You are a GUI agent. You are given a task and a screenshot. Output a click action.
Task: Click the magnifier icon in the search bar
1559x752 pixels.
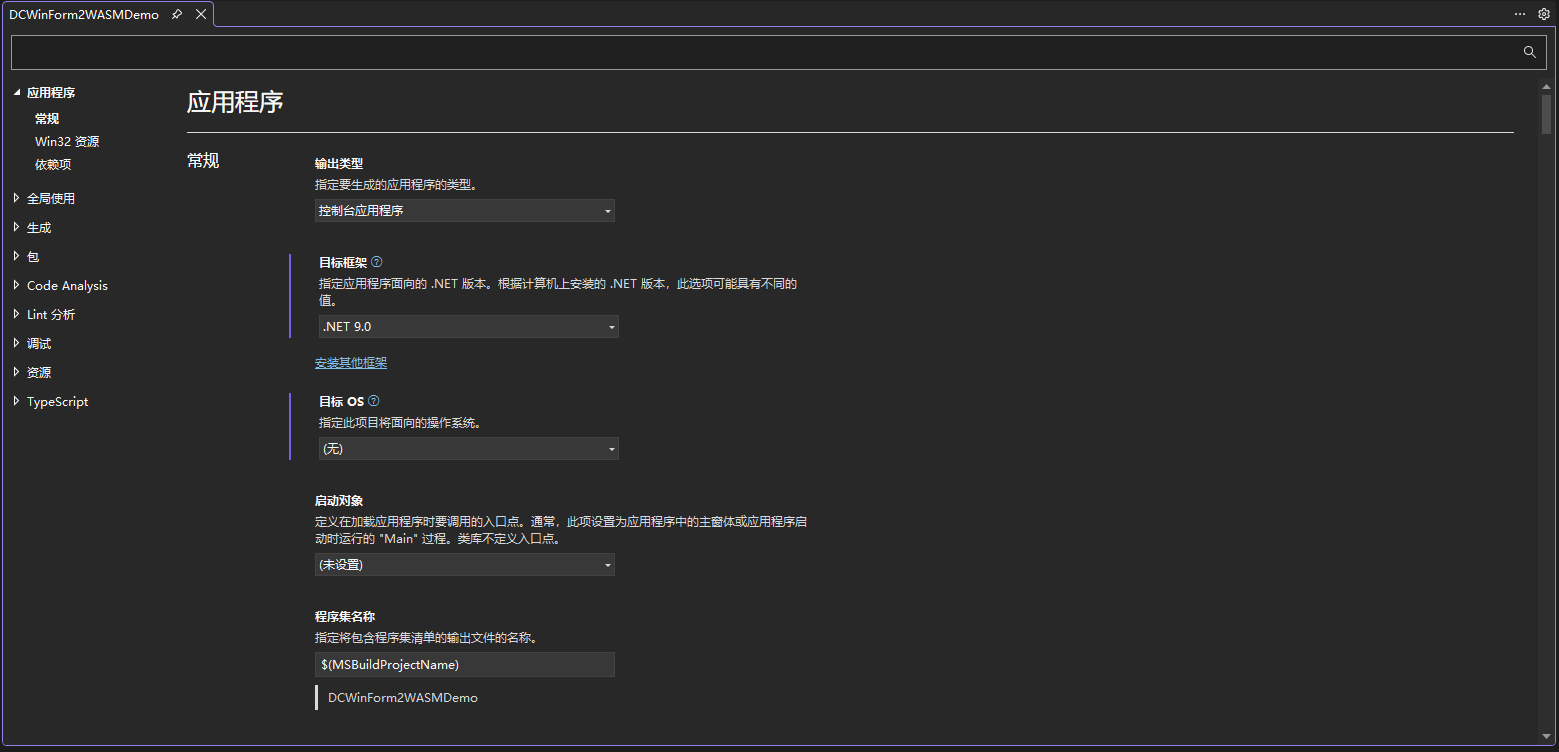click(1528, 51)
